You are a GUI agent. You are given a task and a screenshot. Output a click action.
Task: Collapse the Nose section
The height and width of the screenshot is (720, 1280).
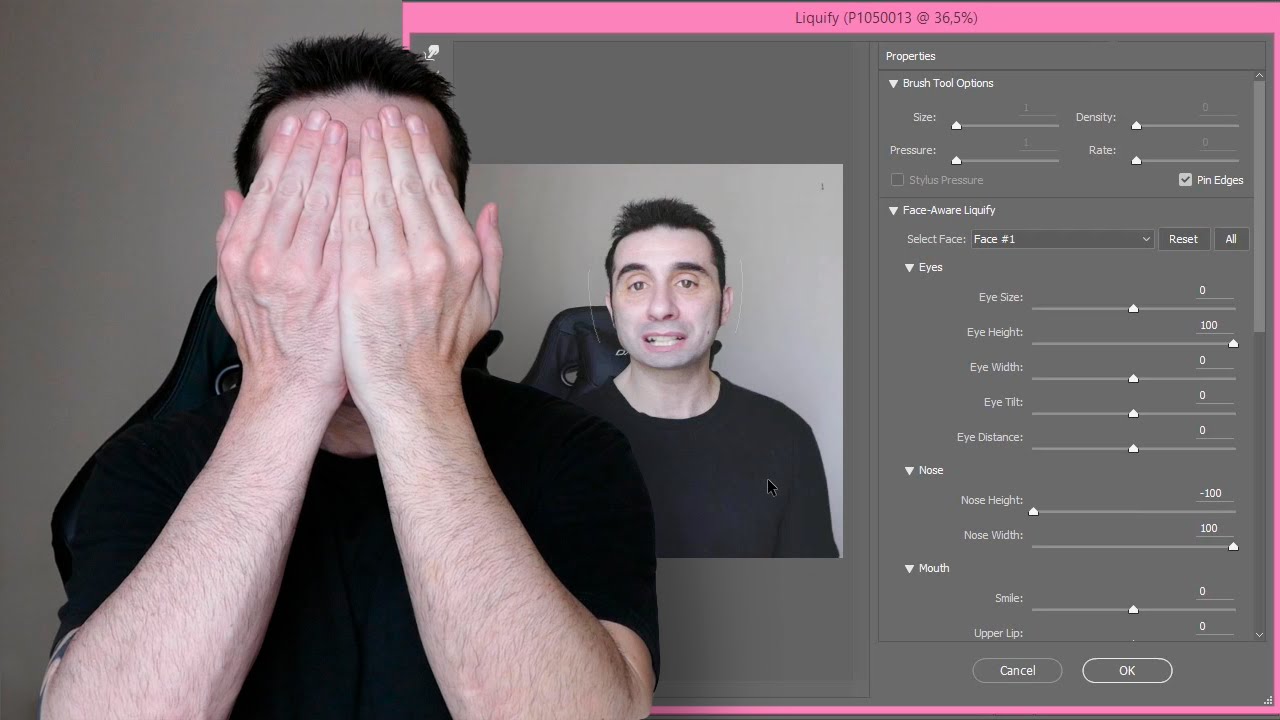[910, 471]
